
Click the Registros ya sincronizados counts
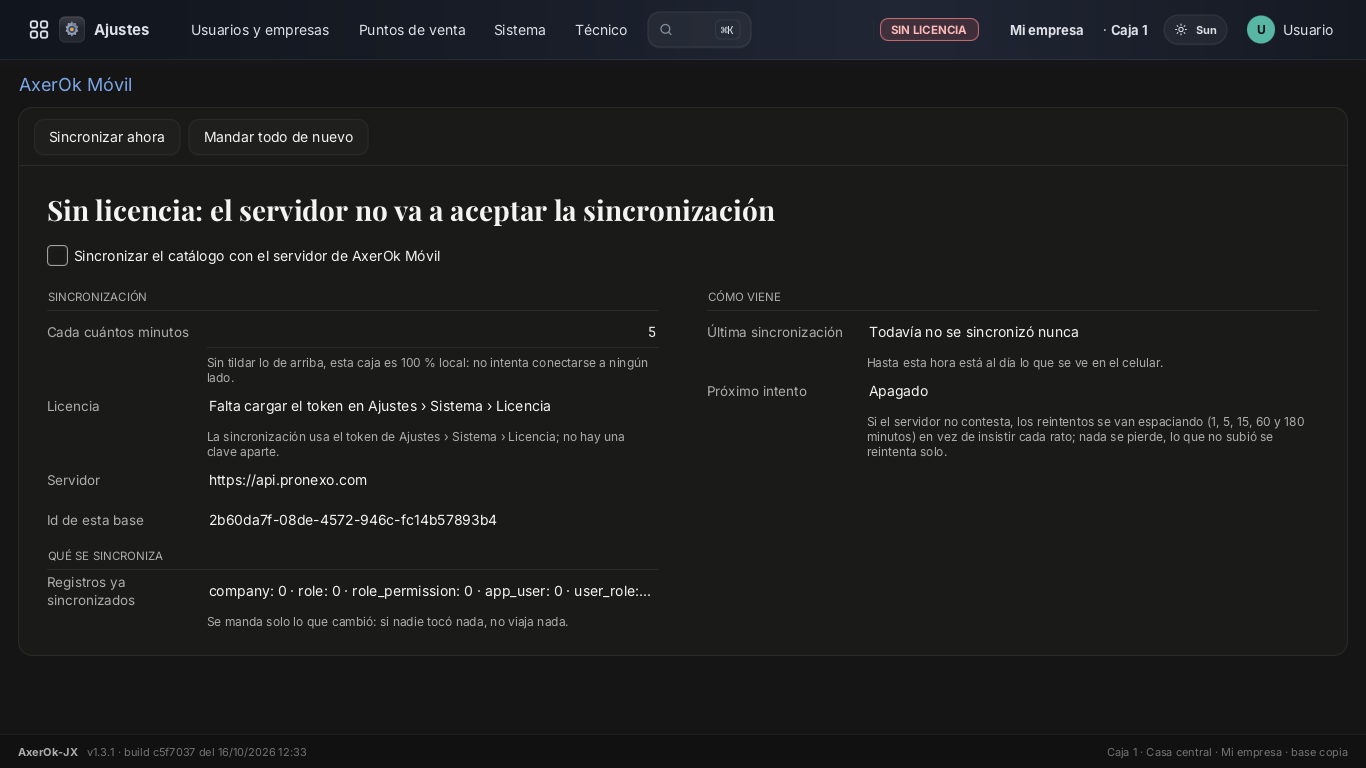(x=430, y=591)
